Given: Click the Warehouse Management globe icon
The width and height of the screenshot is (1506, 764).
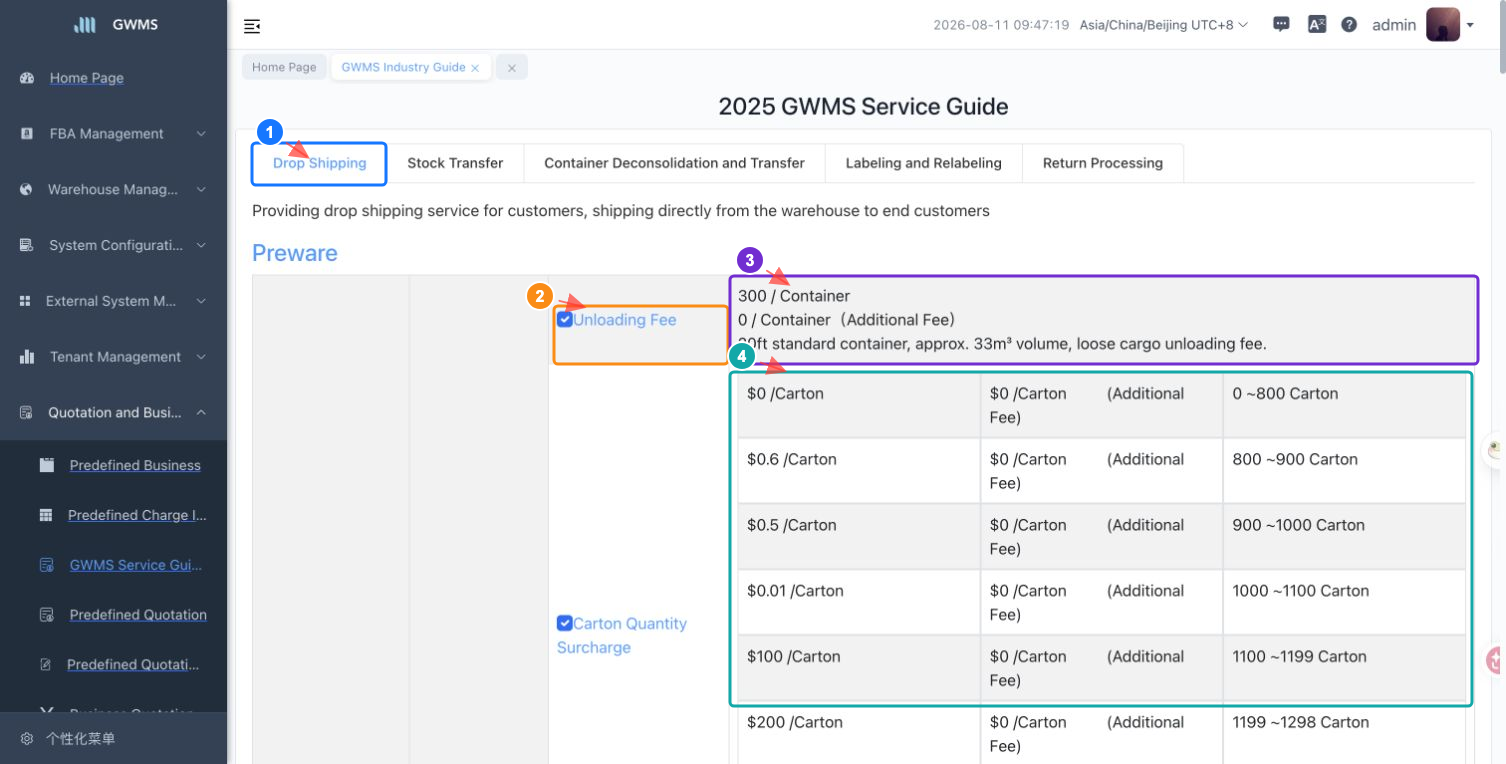Looking at the screenshot, I should pyautogui.click(x=27, y=189).
